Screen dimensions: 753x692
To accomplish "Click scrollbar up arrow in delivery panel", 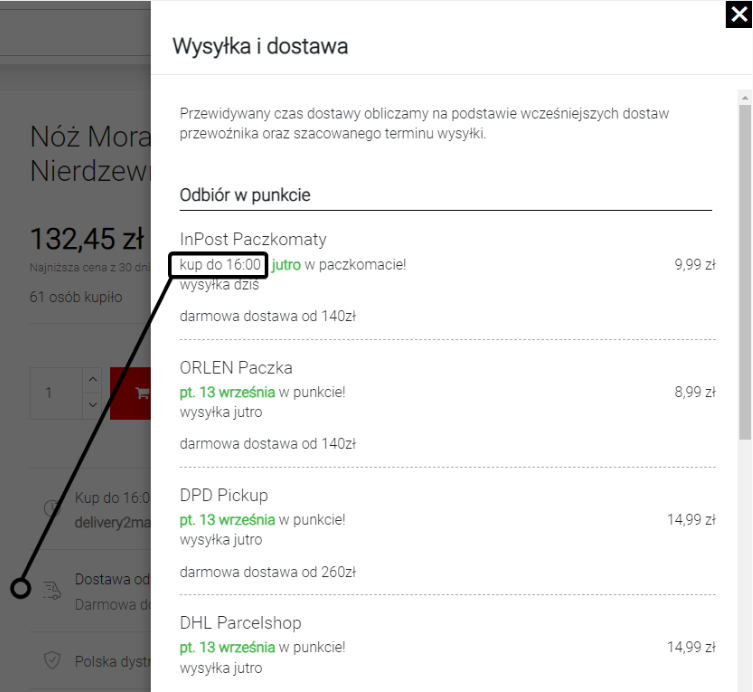I will [744, 99].
